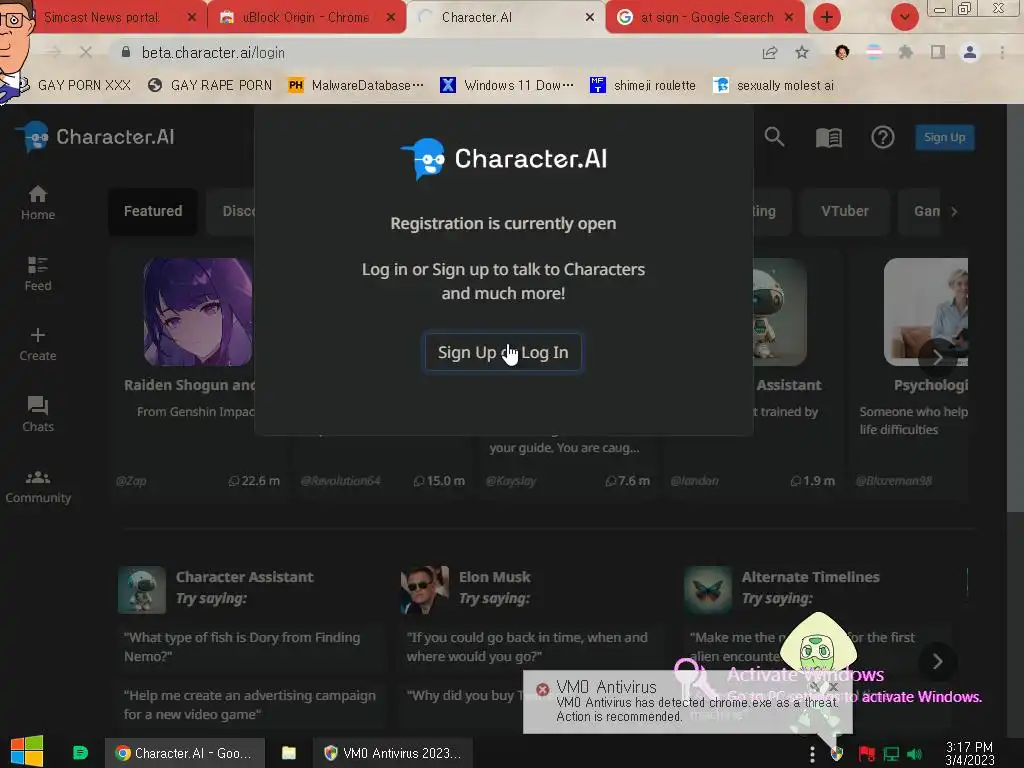Image resolution: width=1024 pixels, height=768 pixels.
Task: Open File Explorer from the taskbar
Action: pos(289,753)
